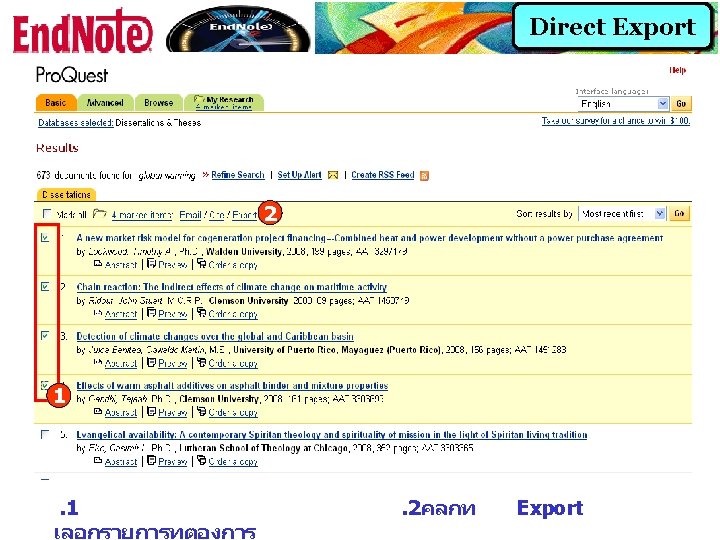Click Abstract icon for cogeneration result
The image size is (720, 540).
click(x=98, y=264)
